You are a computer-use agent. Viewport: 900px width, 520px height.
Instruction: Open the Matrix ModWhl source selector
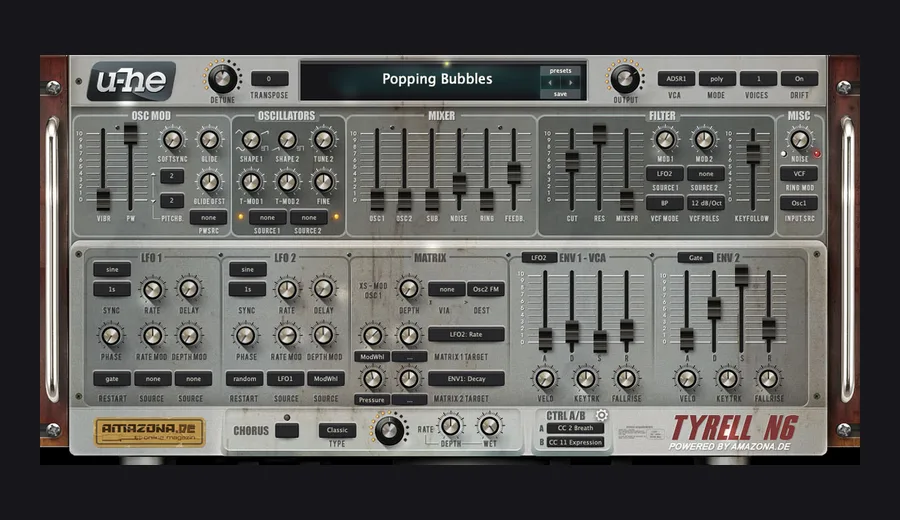[x=371, y=357]
